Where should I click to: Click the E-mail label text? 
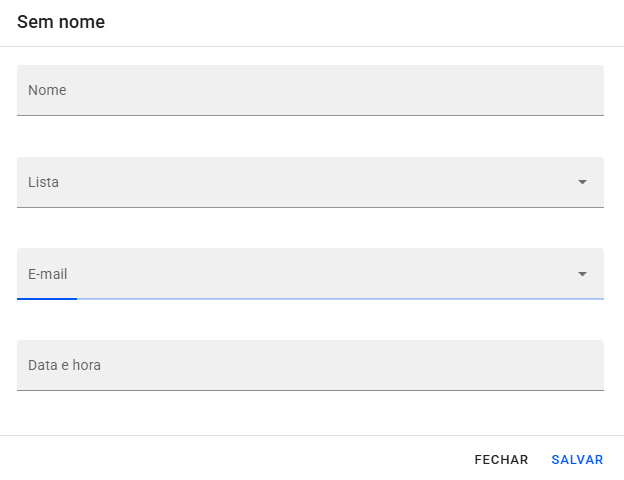(x=48, y=274)
